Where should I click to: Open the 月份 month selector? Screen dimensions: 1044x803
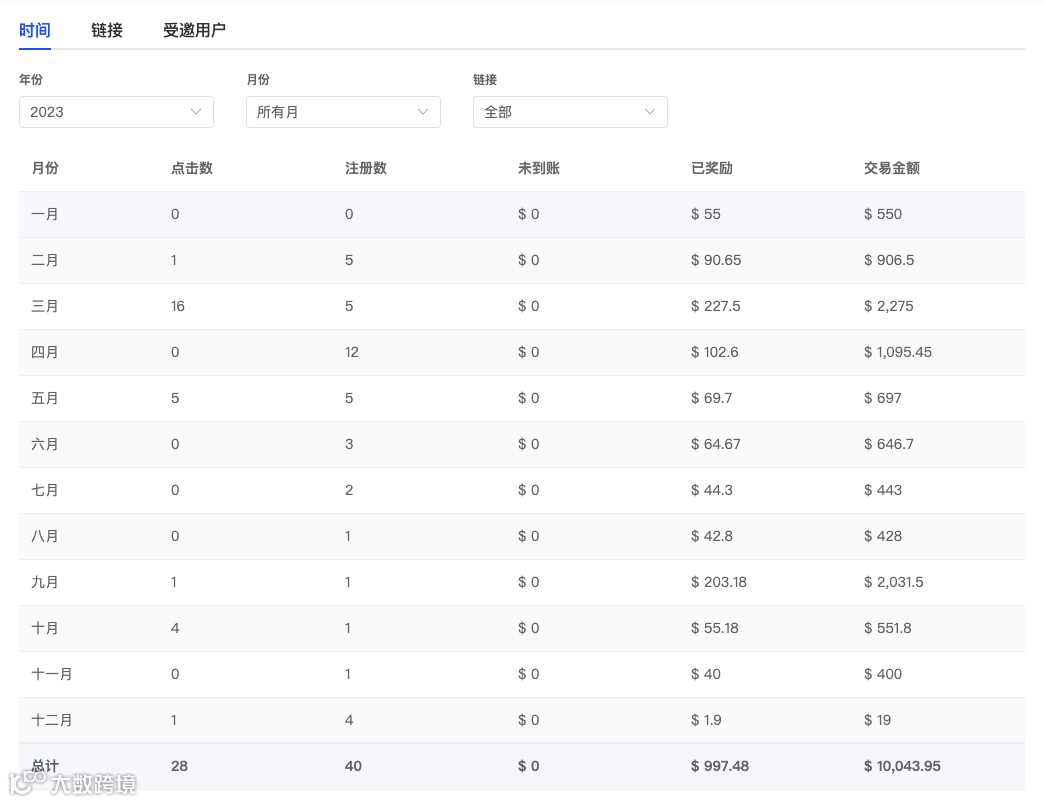pyautogui.click(x=343, y=112)
